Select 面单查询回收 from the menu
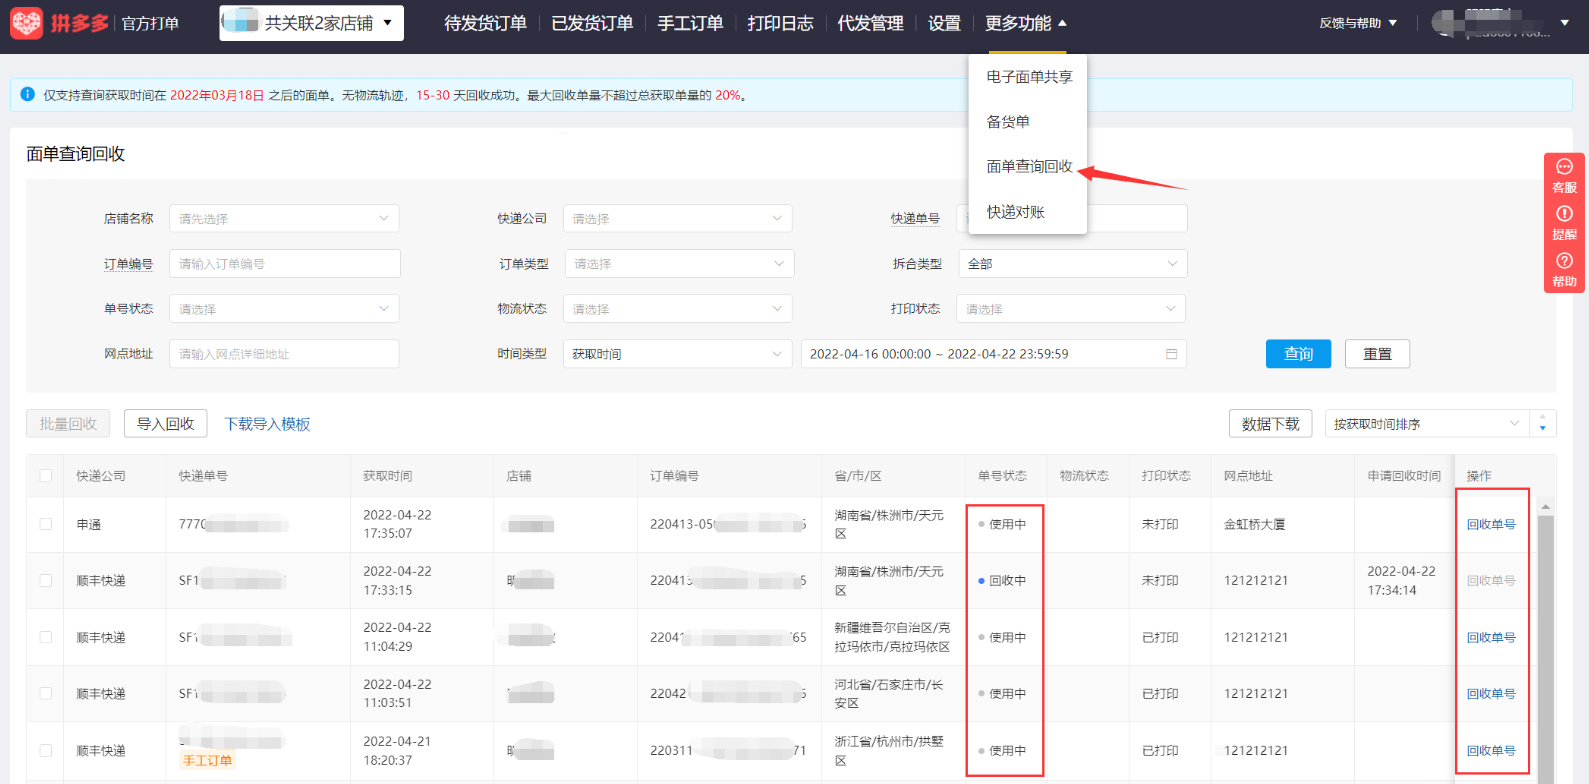Image resolution: width=1589 pixels, height=784 pixels. click(x=1028, y=167)
